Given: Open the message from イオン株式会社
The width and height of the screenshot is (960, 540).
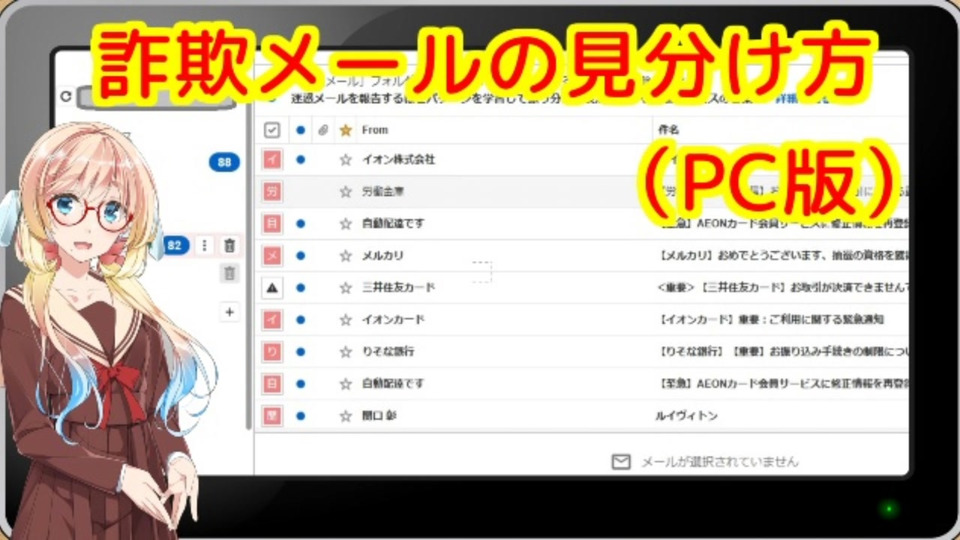Looking at the screenshot, I should (x=398, y=160).
